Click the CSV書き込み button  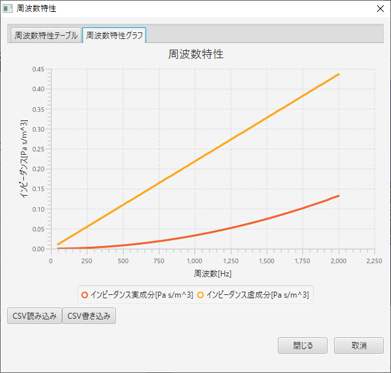(89, 315)
